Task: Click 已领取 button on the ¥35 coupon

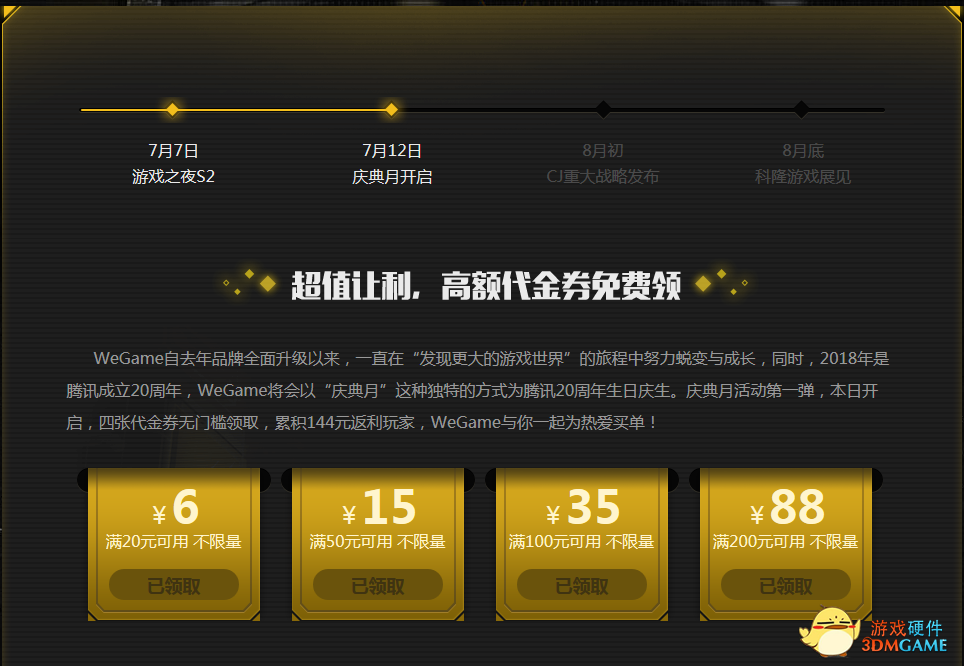Action: pyautogui.click(x=582, y=585)
